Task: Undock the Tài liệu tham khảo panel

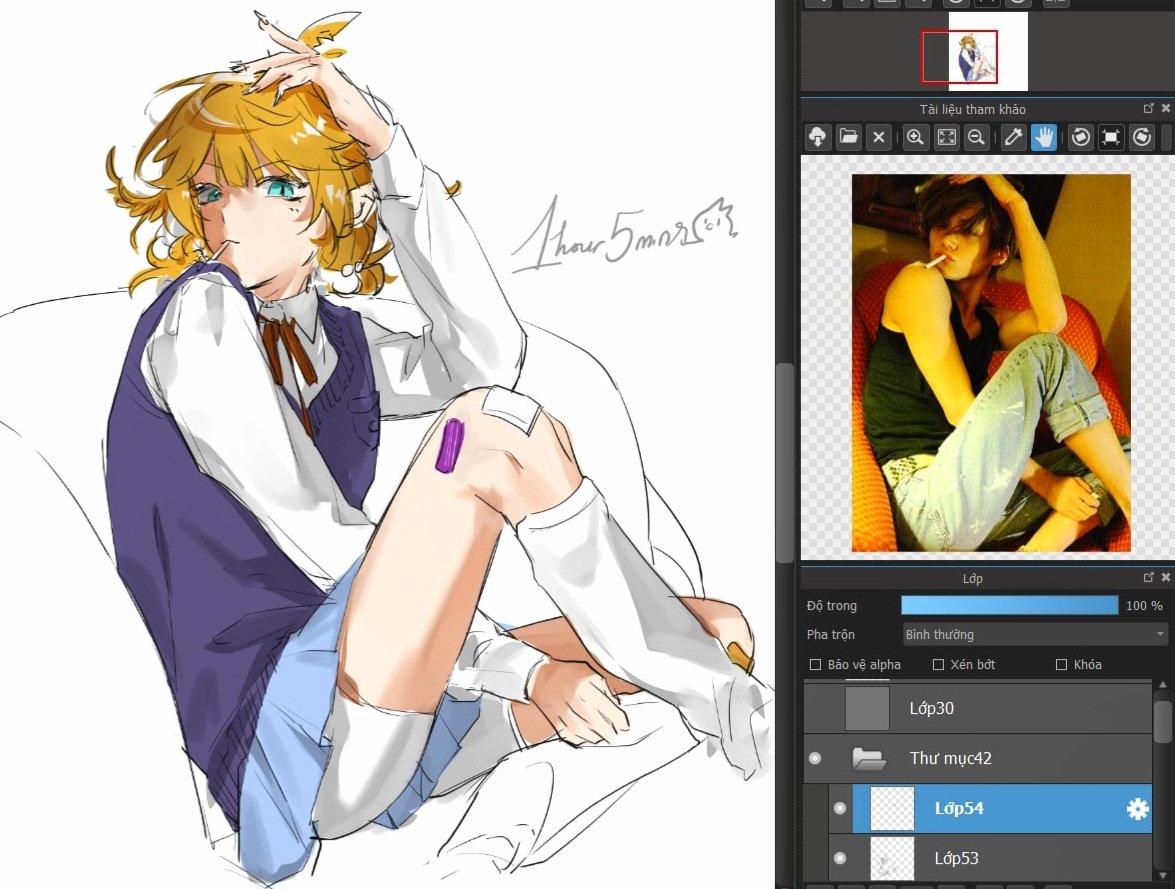Action: (1149, 109)
